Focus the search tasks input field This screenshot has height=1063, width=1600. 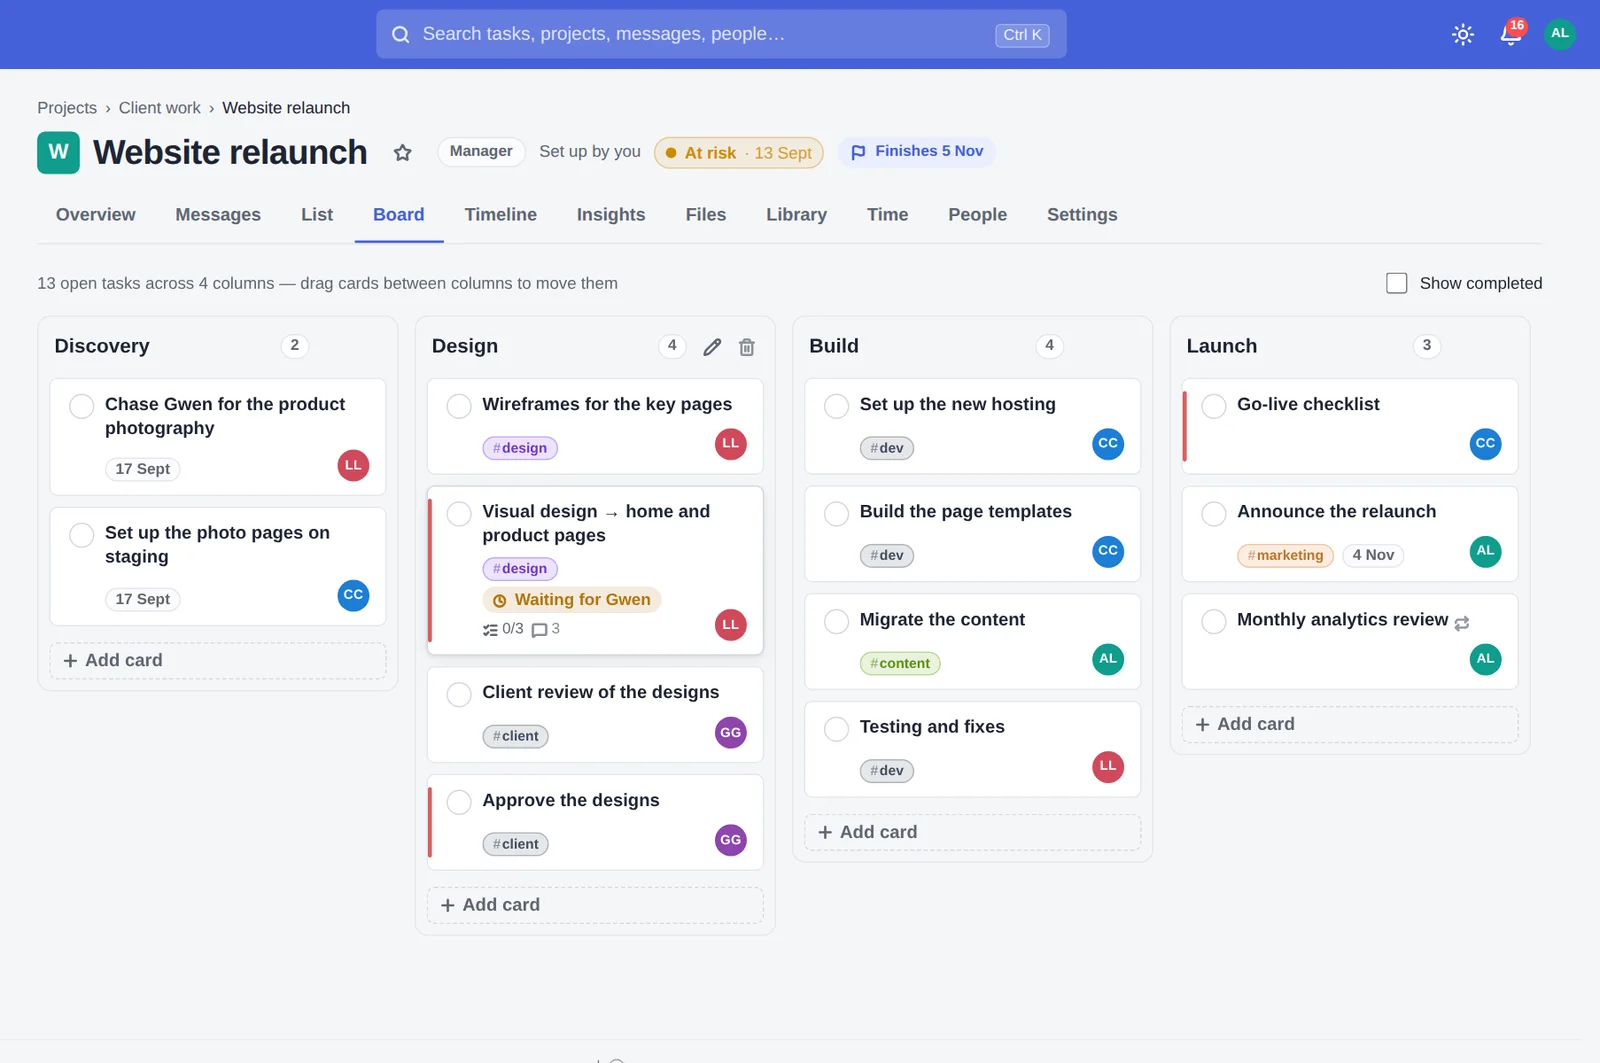(721, 34)
